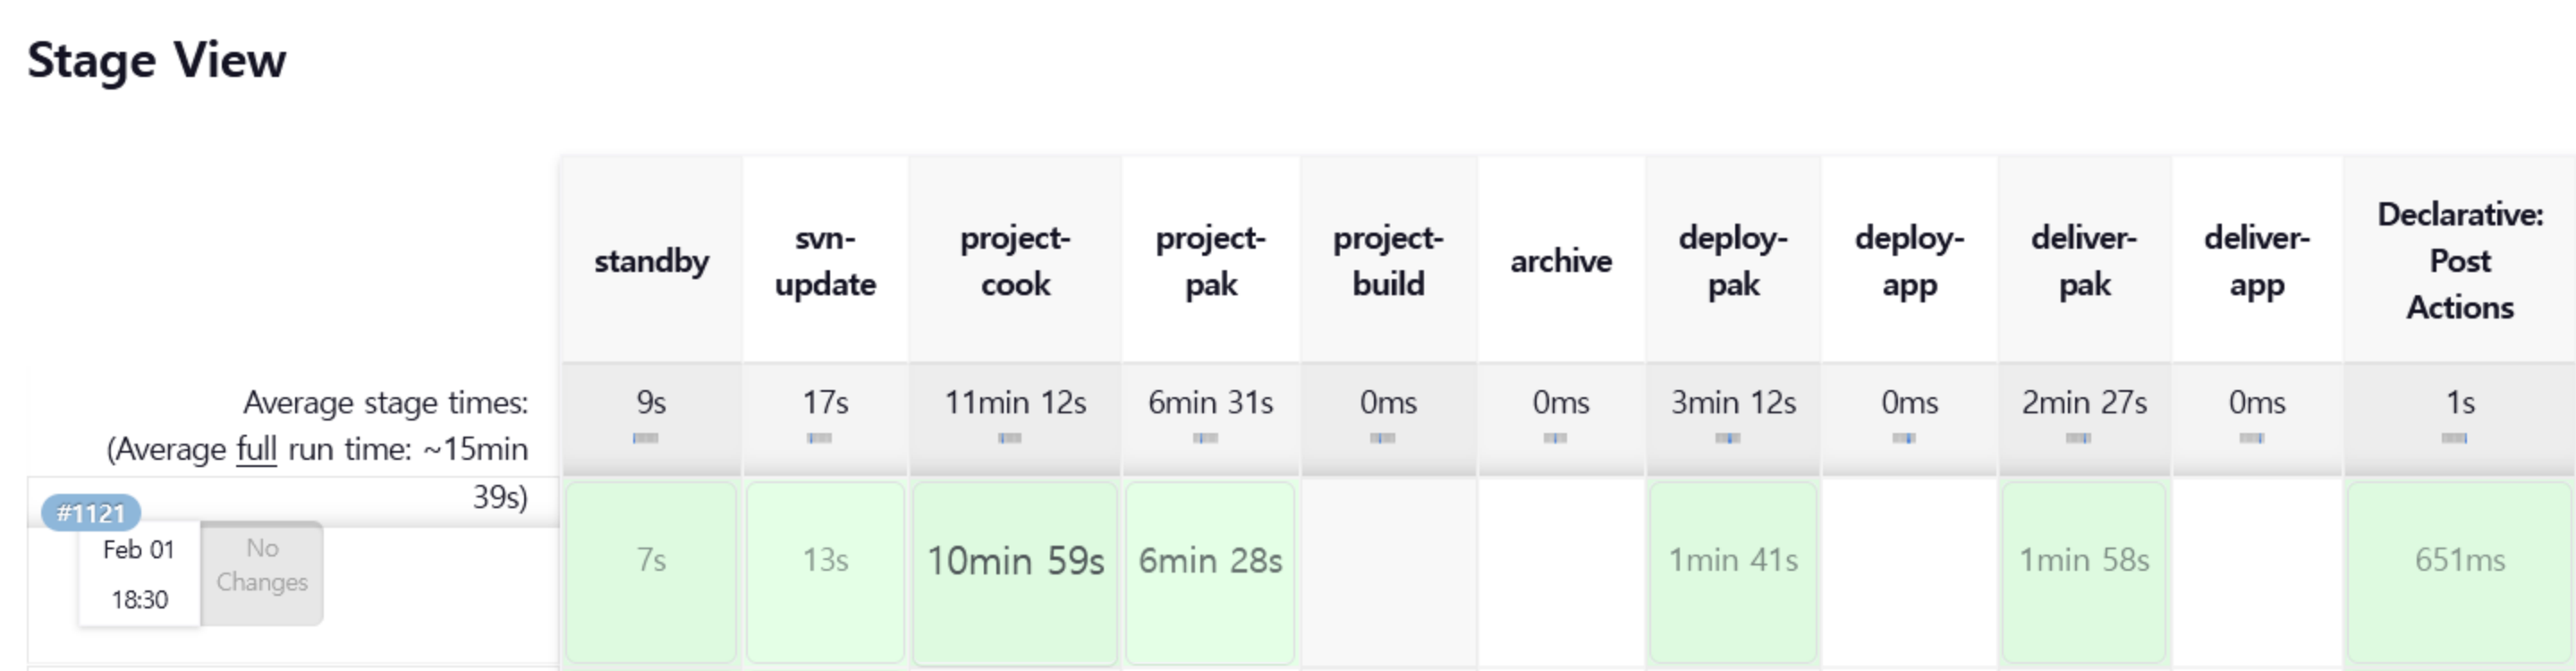
Task: Click the underlined "full" run time link
Action: coord(256,449)
